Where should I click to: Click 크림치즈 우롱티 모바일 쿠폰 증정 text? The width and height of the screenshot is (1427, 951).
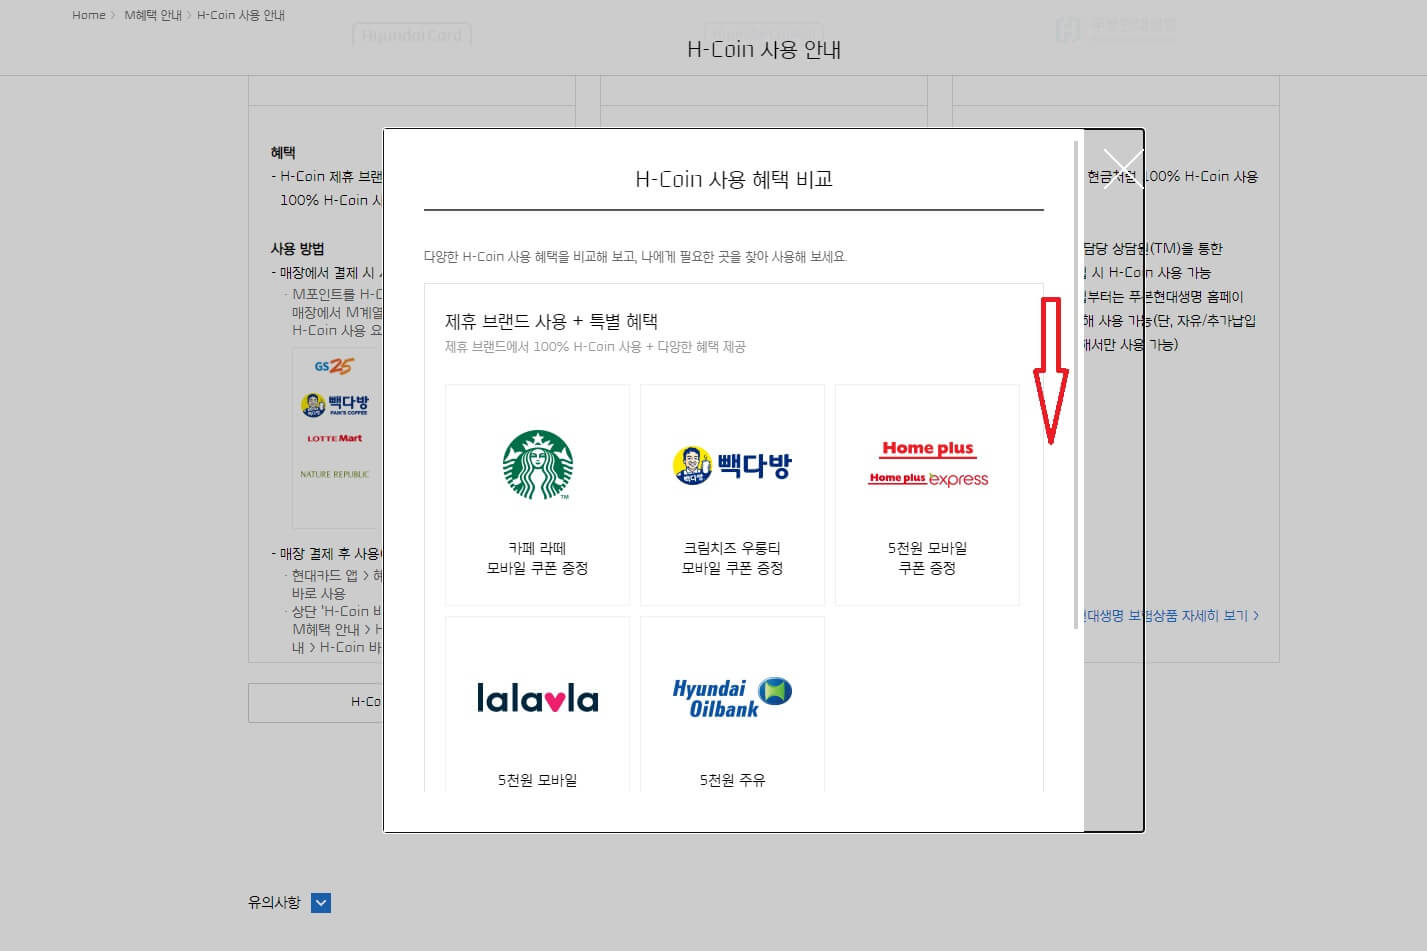pos(732,558)
